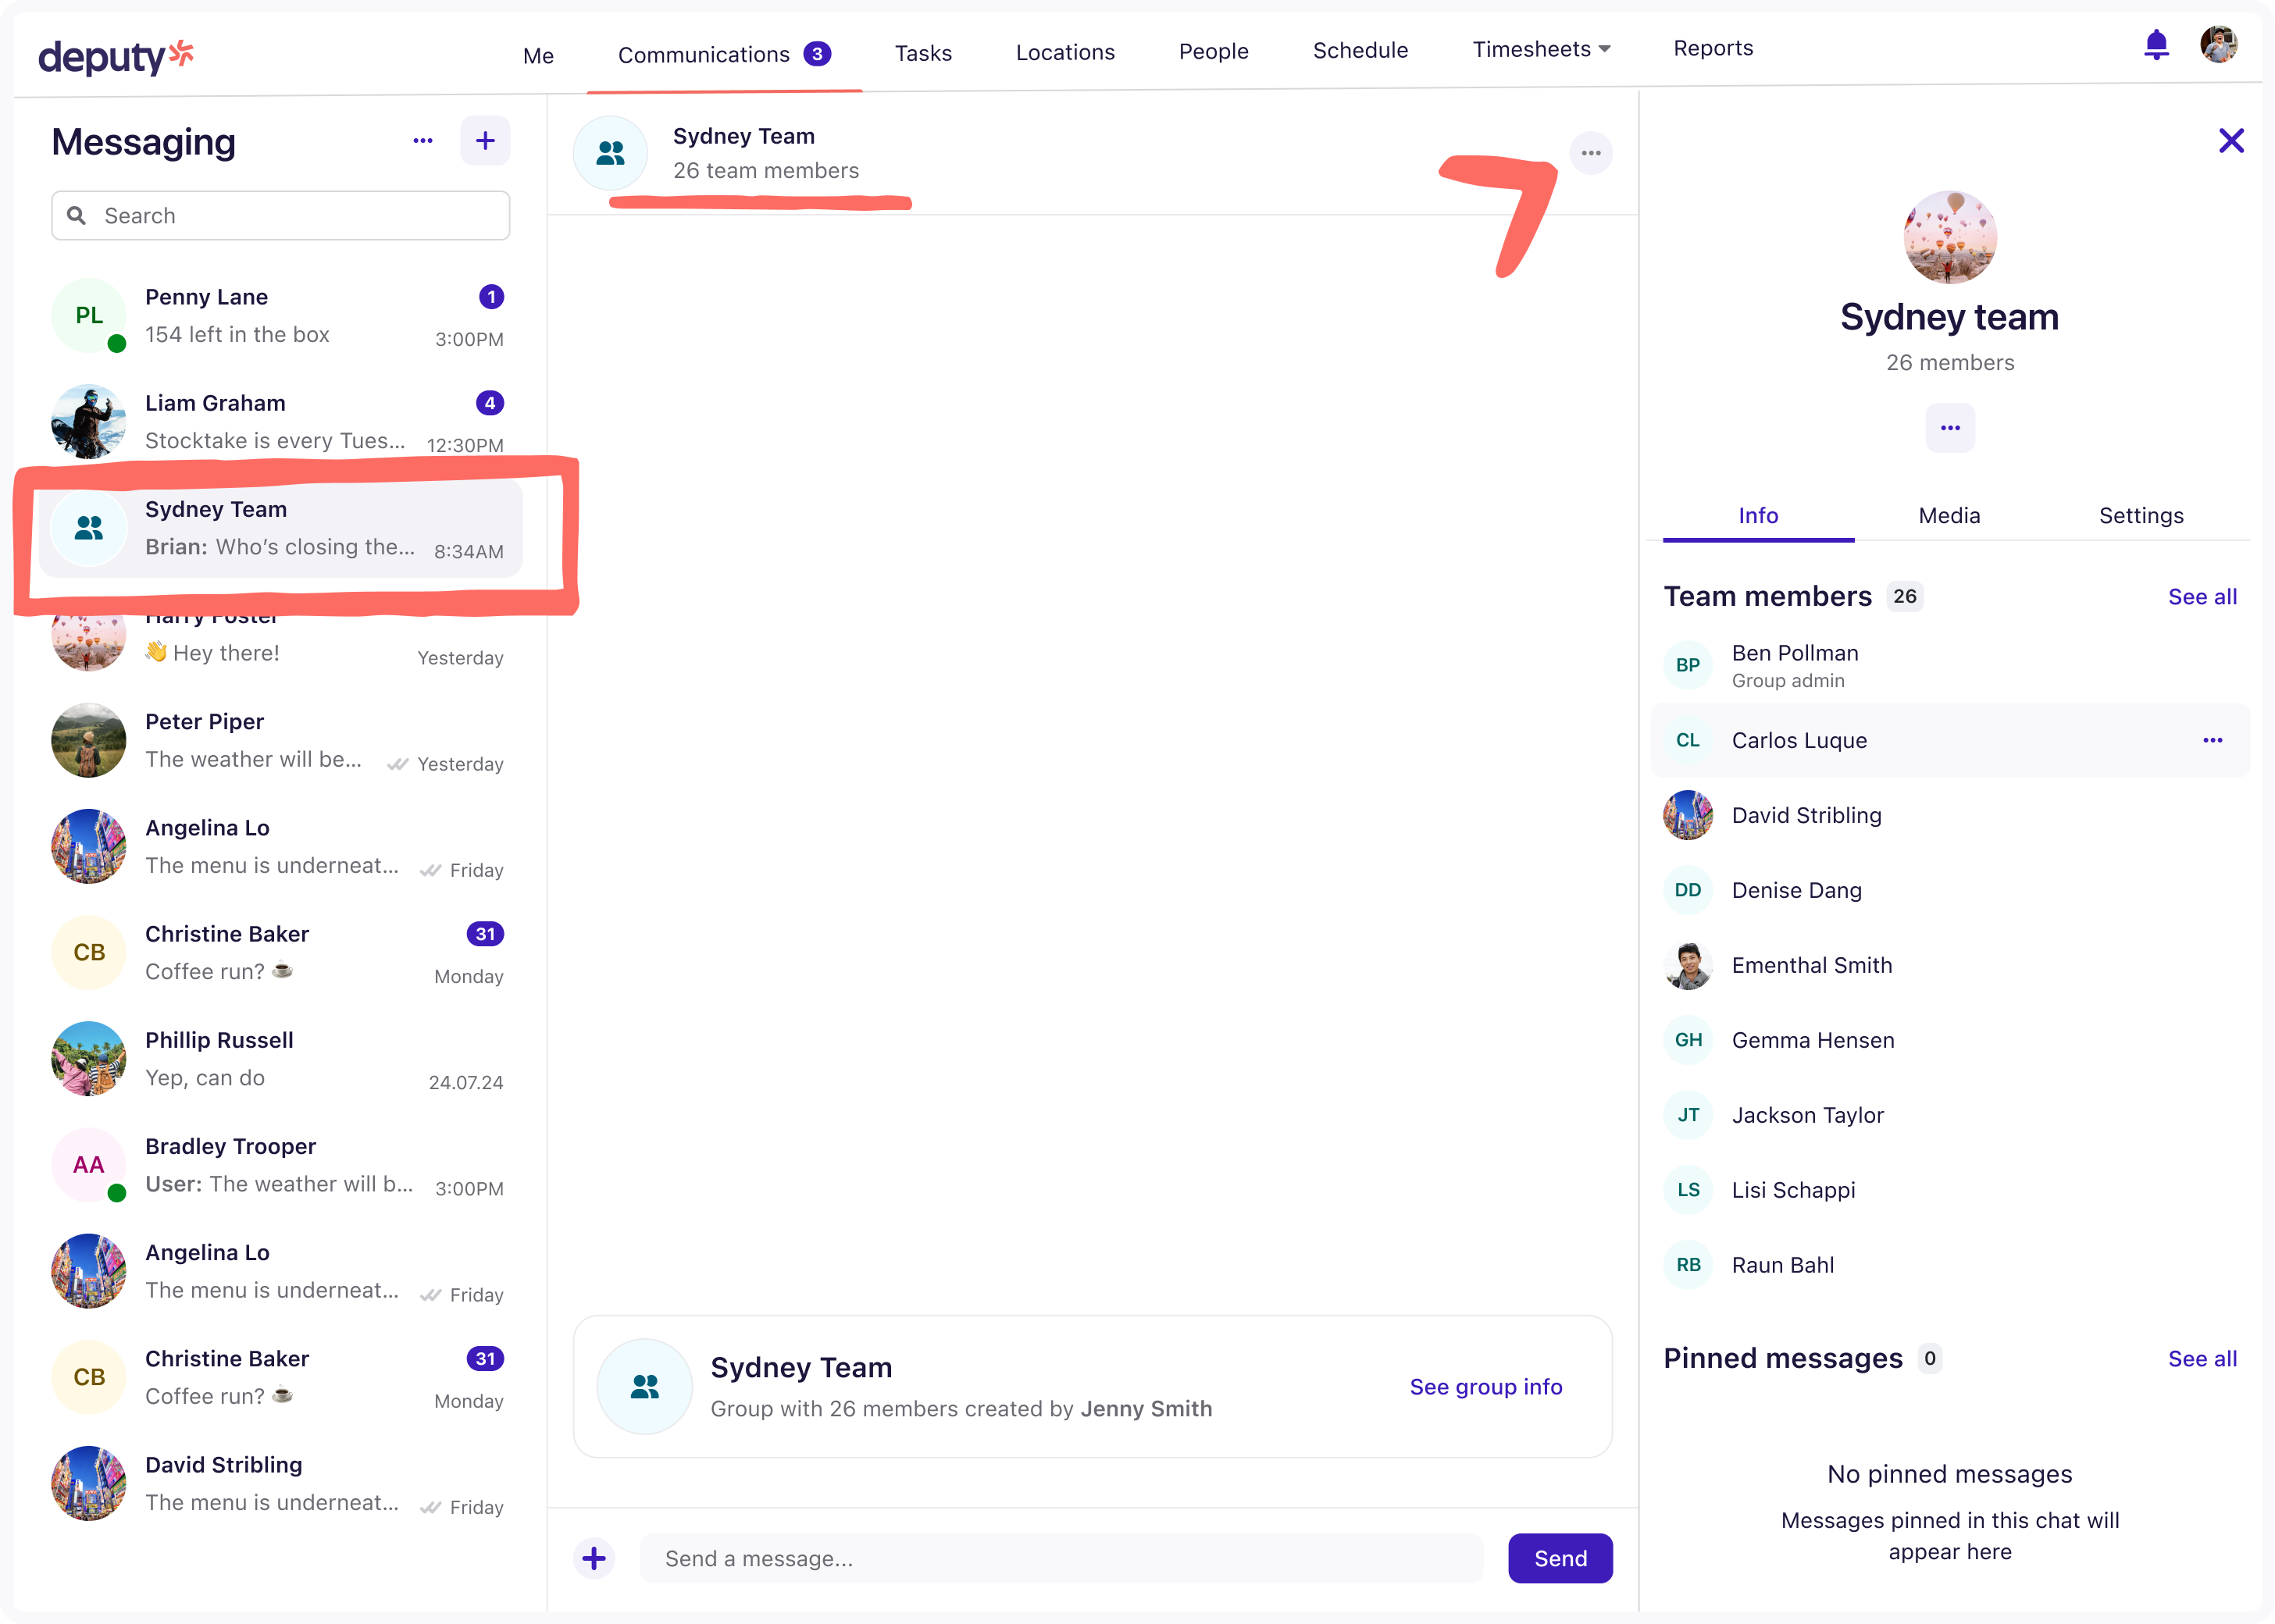Click the Sydney Team group avatar in chat header
Viewport: 2275px width, 1624px height.
tap(610, 152)
